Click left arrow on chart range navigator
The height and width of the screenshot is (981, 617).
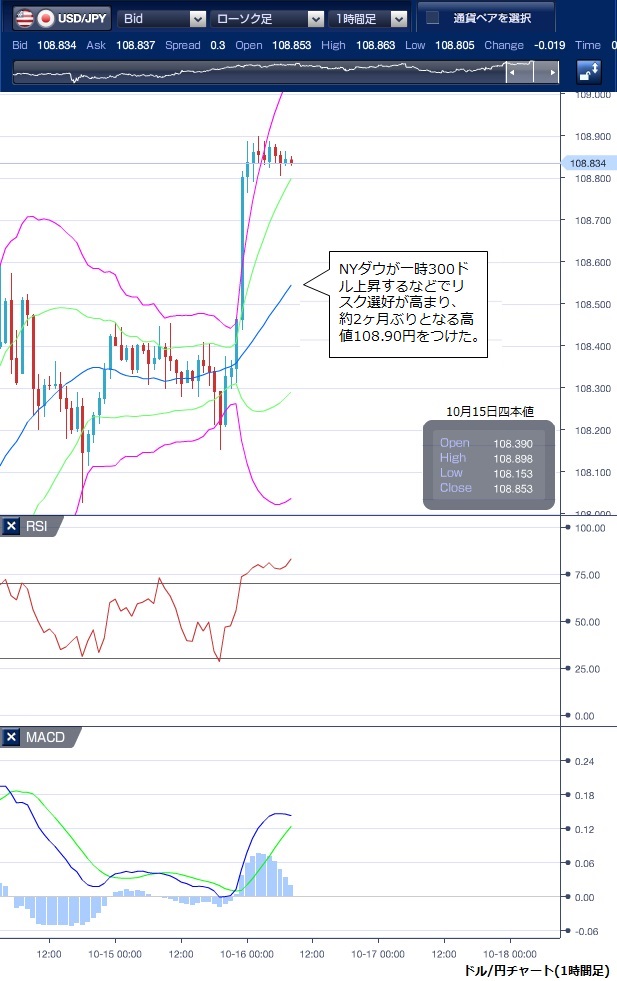[x=514, y=73]
